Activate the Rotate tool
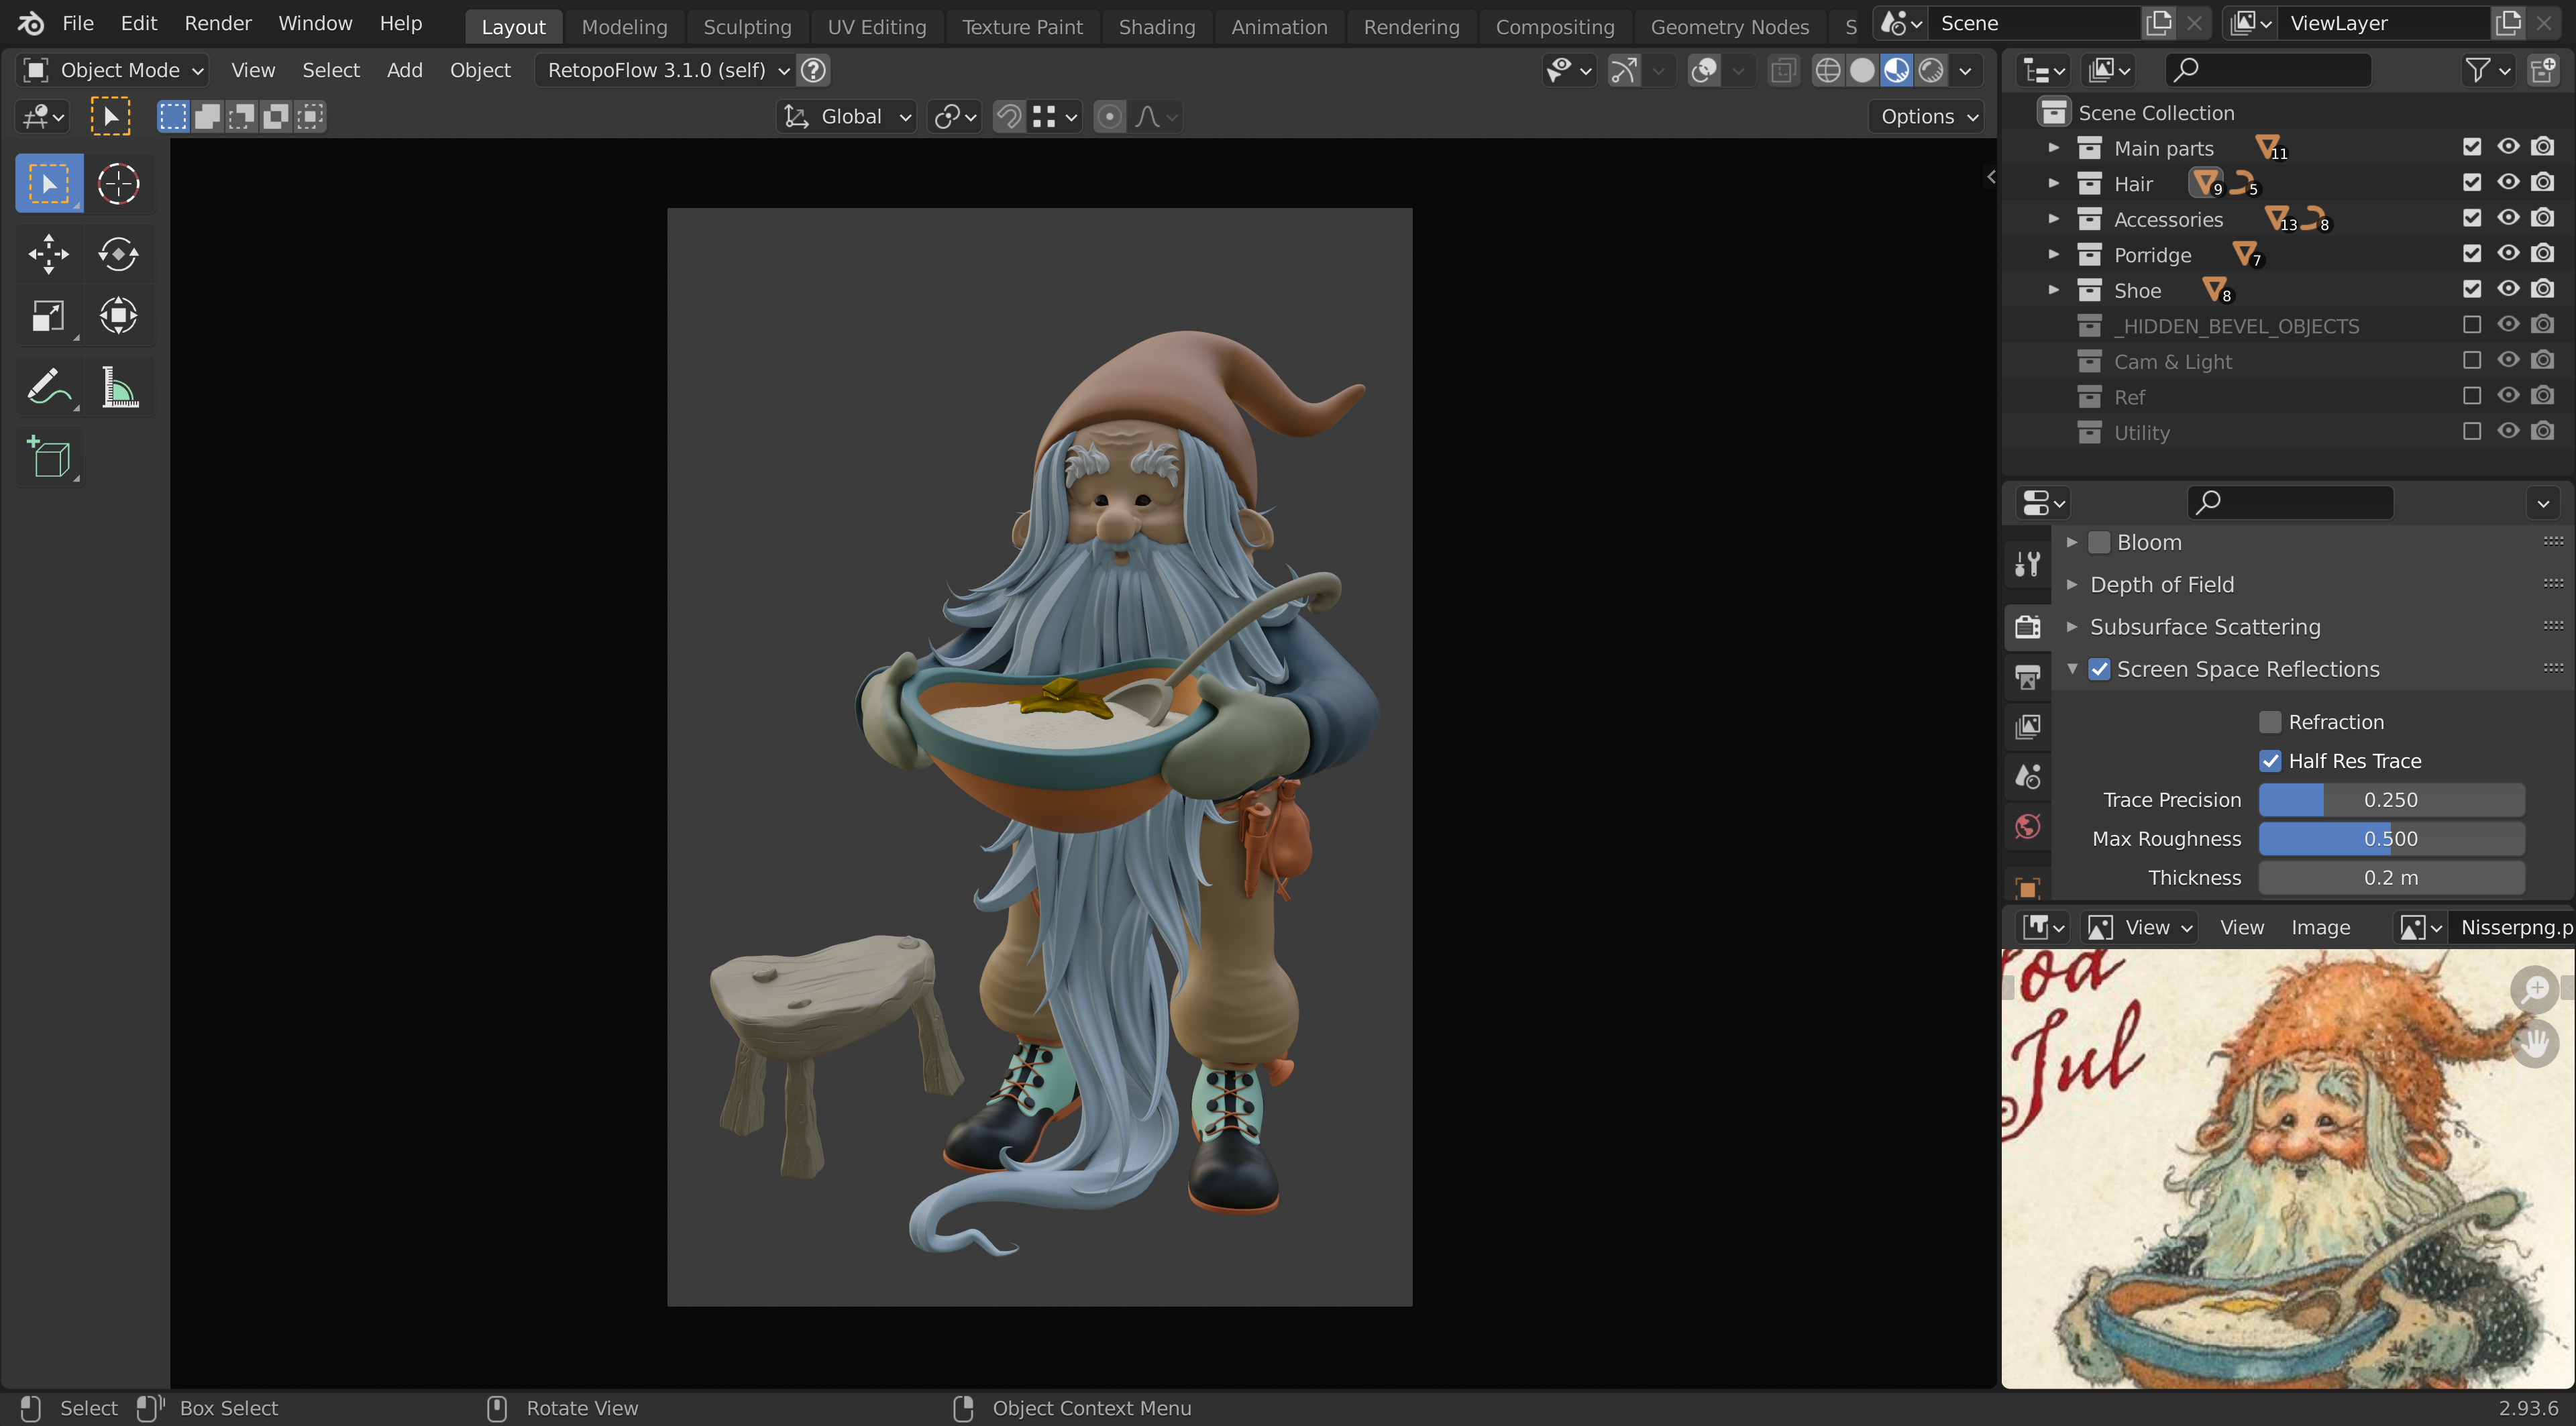The height and width of the screenshot is (1426, 2576). (118, 254)
